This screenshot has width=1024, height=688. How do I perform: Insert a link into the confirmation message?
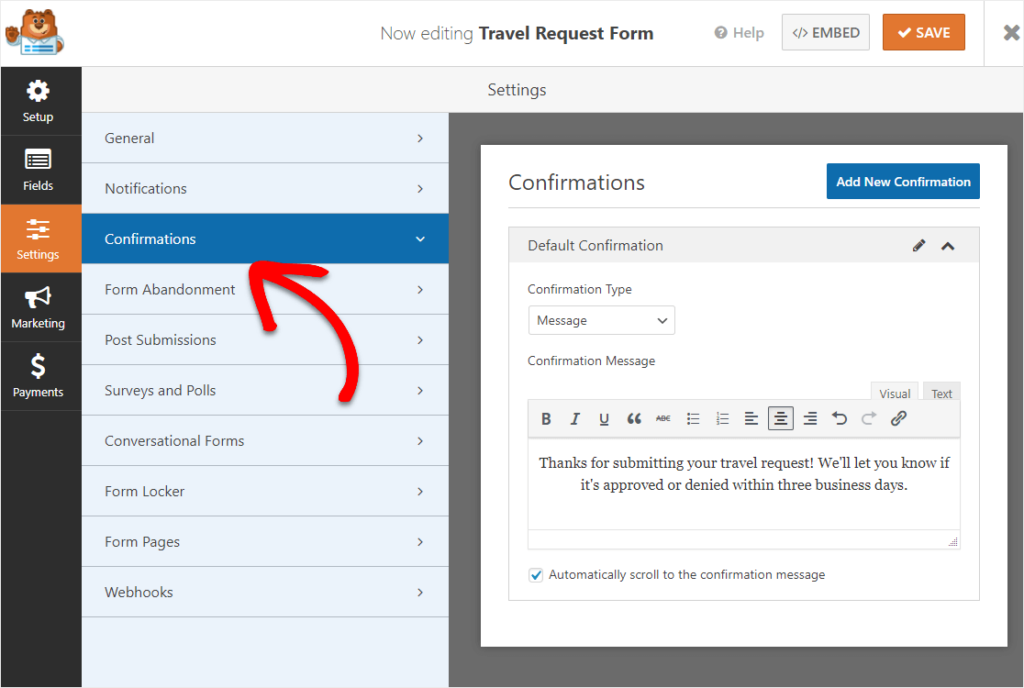[898, 418]
